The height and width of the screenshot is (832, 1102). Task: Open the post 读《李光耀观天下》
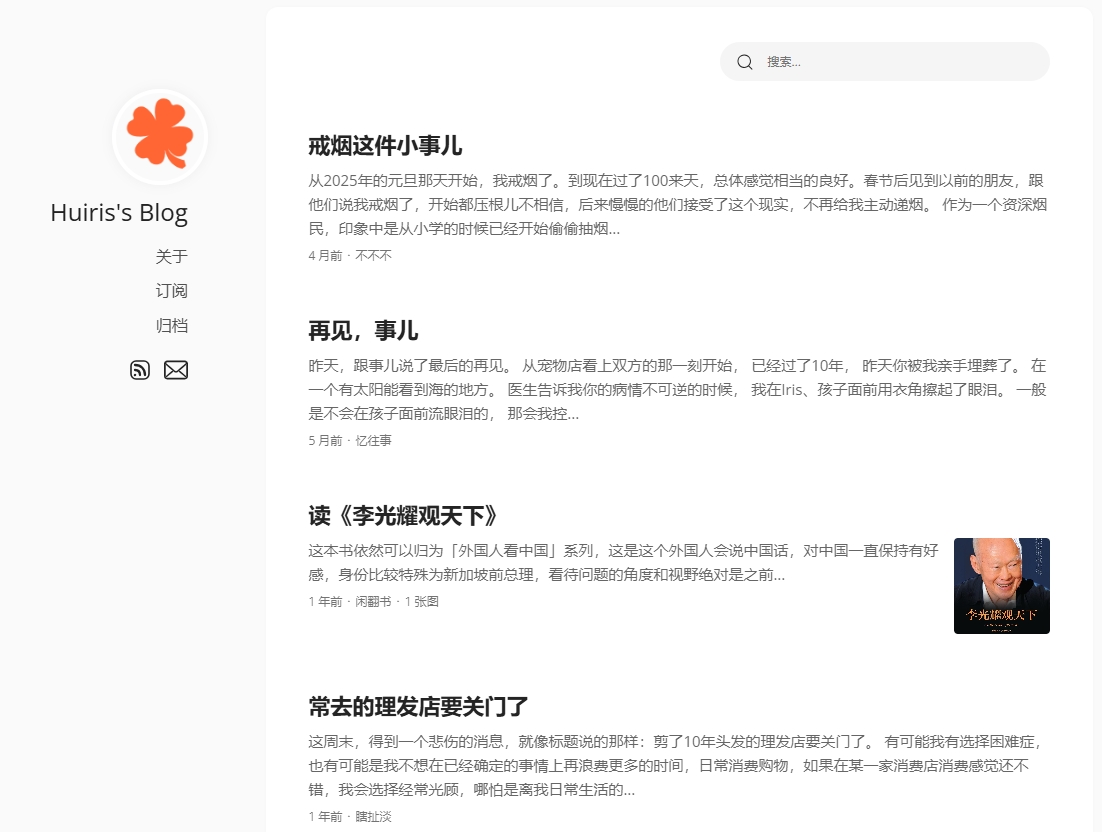pyautogui.click(x=402, y=516)
